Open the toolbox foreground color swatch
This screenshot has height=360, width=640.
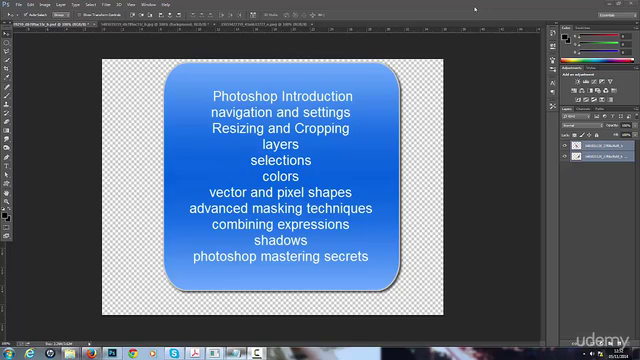(4, 215)
